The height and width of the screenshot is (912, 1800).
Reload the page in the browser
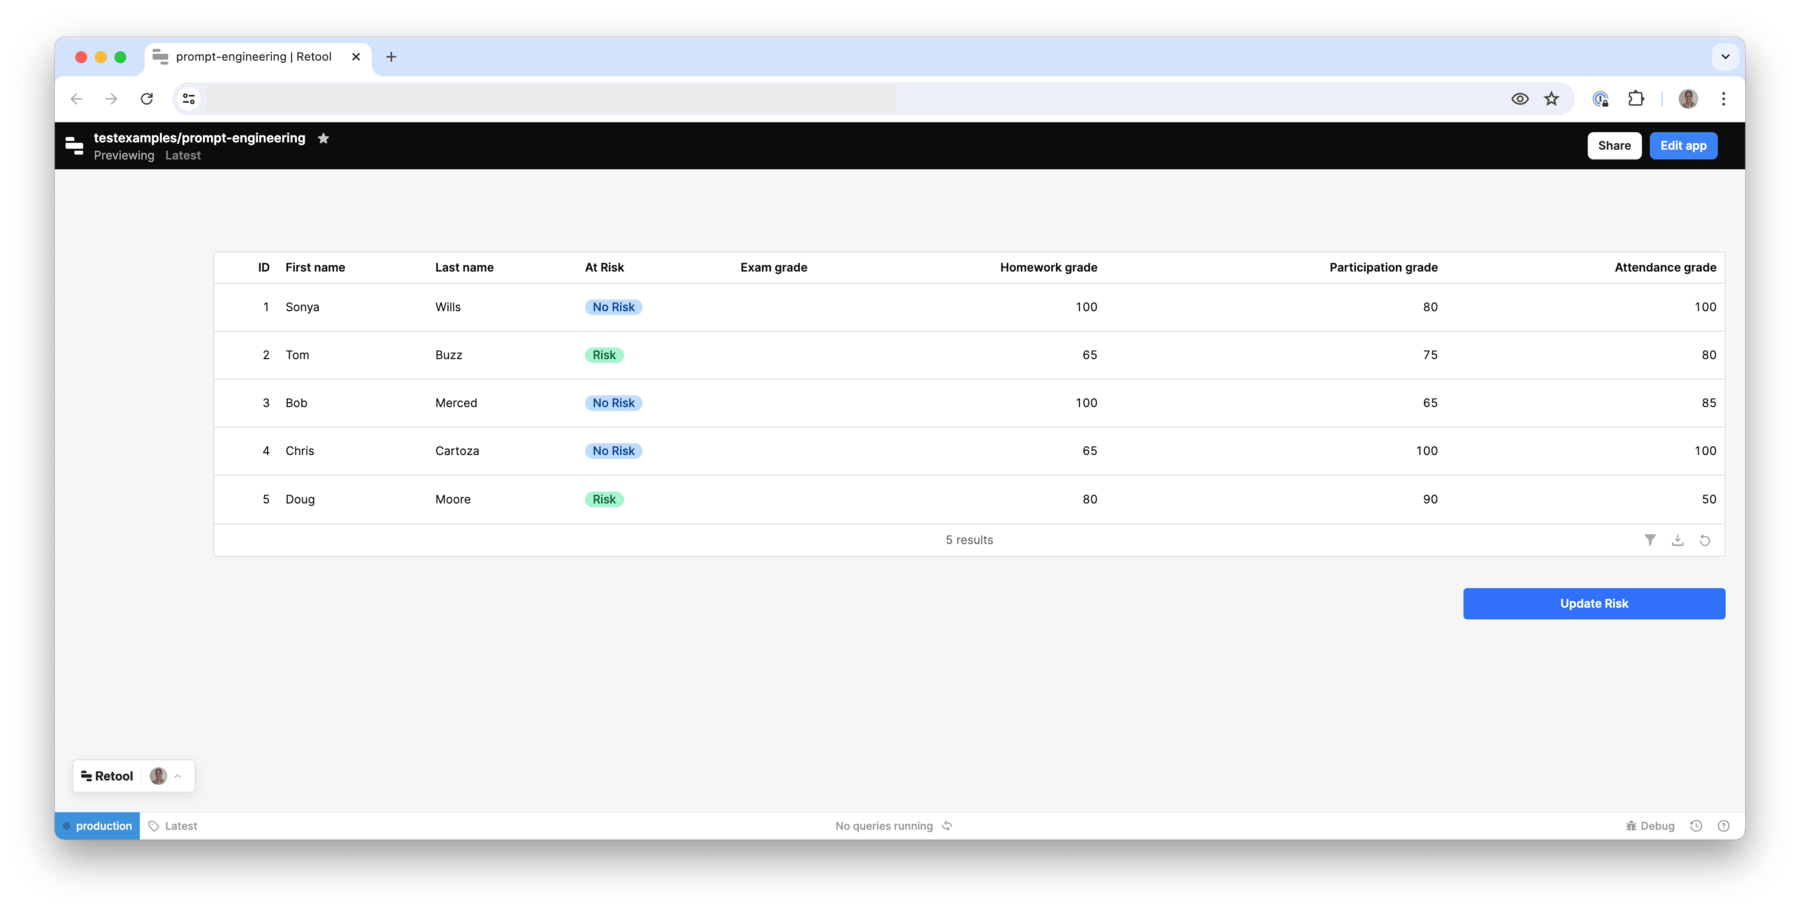point(147,99)
